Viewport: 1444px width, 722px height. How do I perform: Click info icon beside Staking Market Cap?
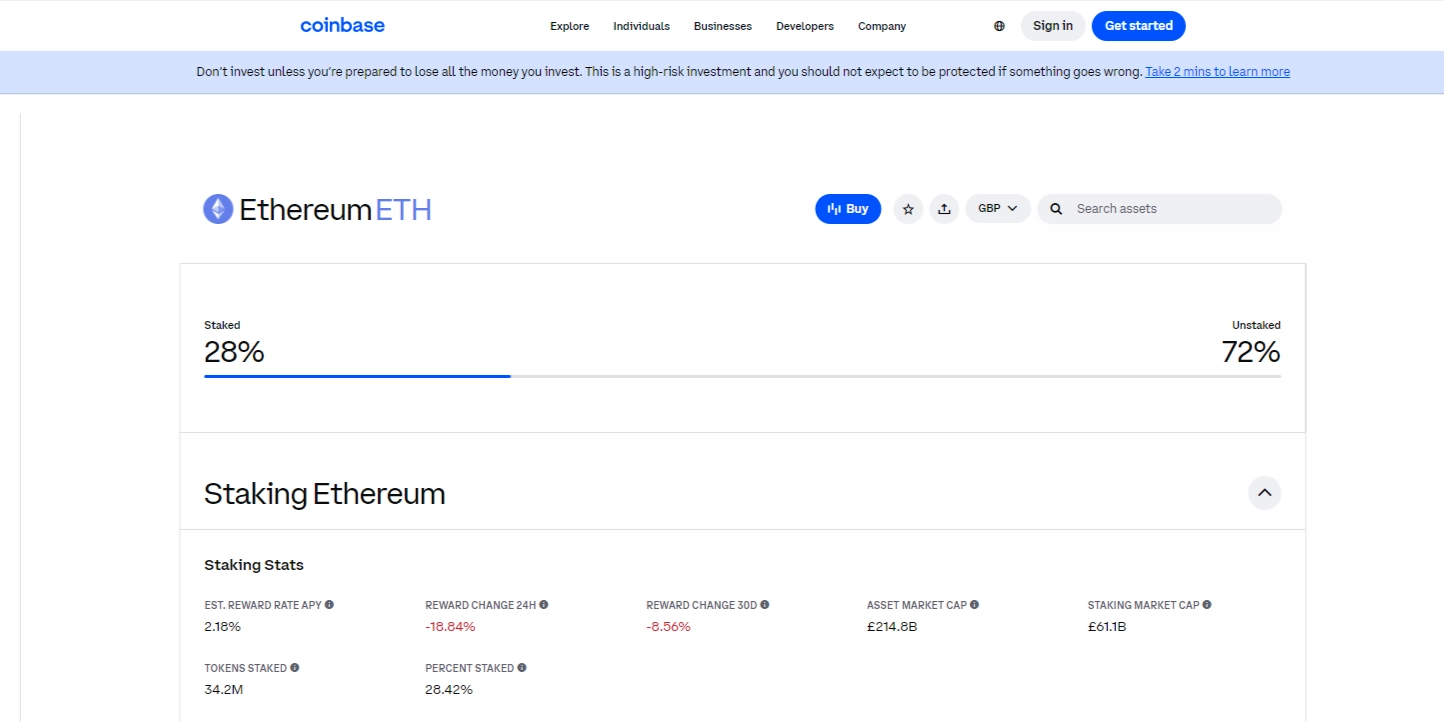pyautogui.click(x=1207, y=605)
